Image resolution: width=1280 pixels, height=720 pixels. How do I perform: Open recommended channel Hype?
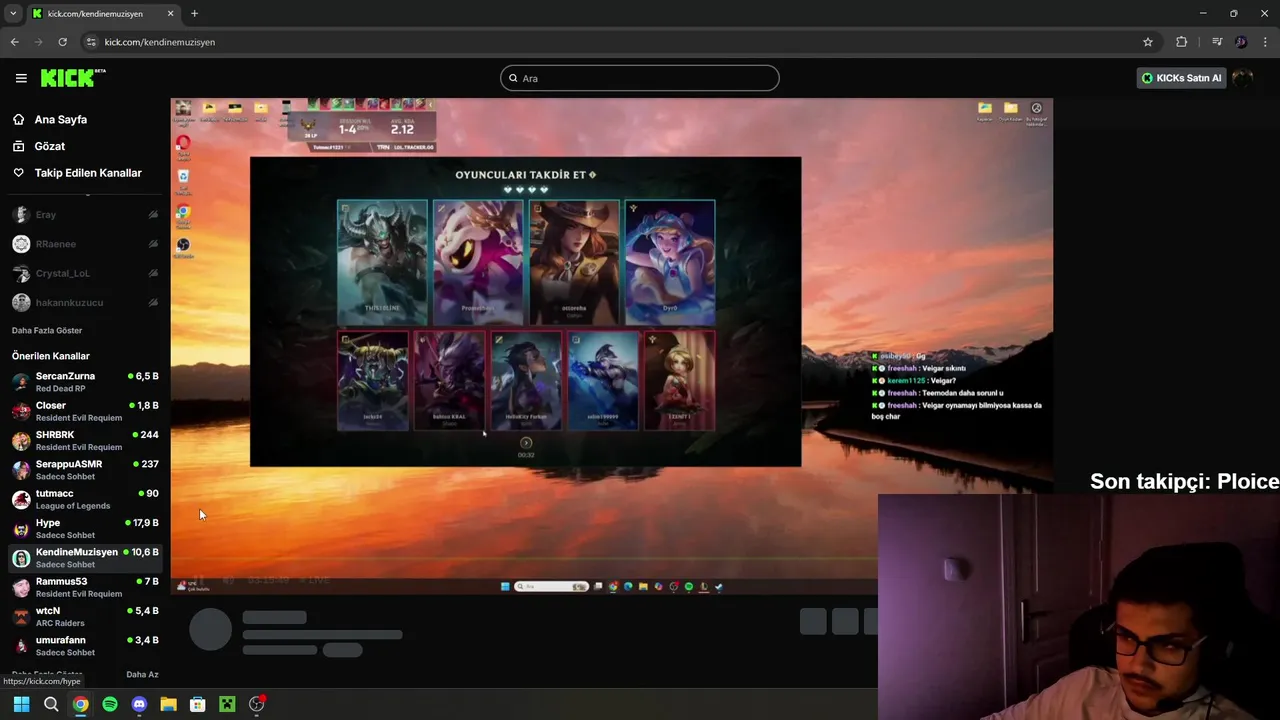85,528
